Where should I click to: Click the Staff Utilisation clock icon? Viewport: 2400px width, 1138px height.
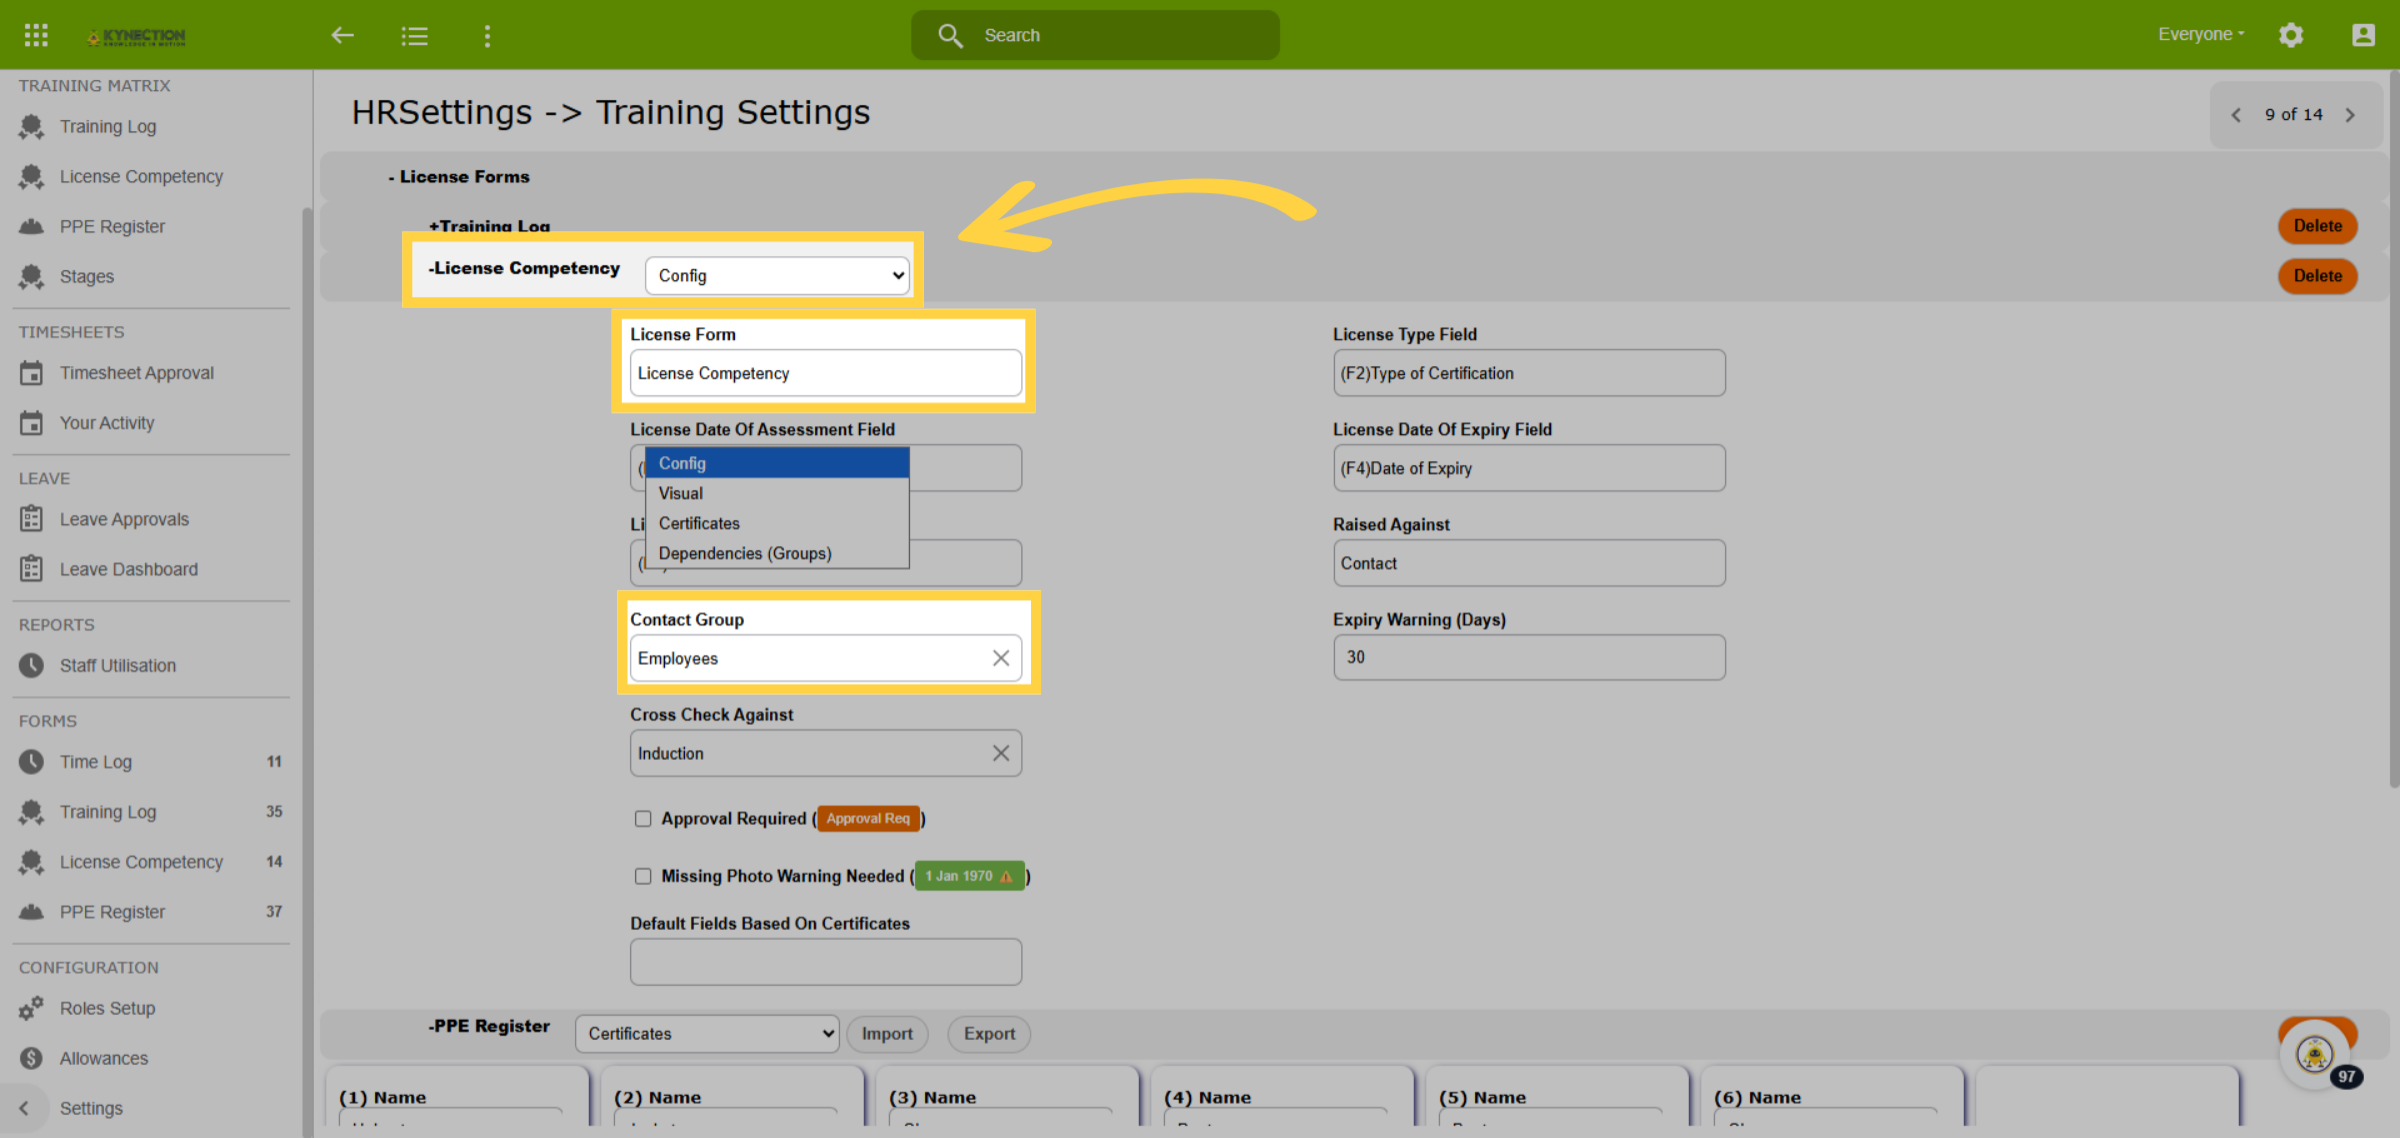coord(31,665)
